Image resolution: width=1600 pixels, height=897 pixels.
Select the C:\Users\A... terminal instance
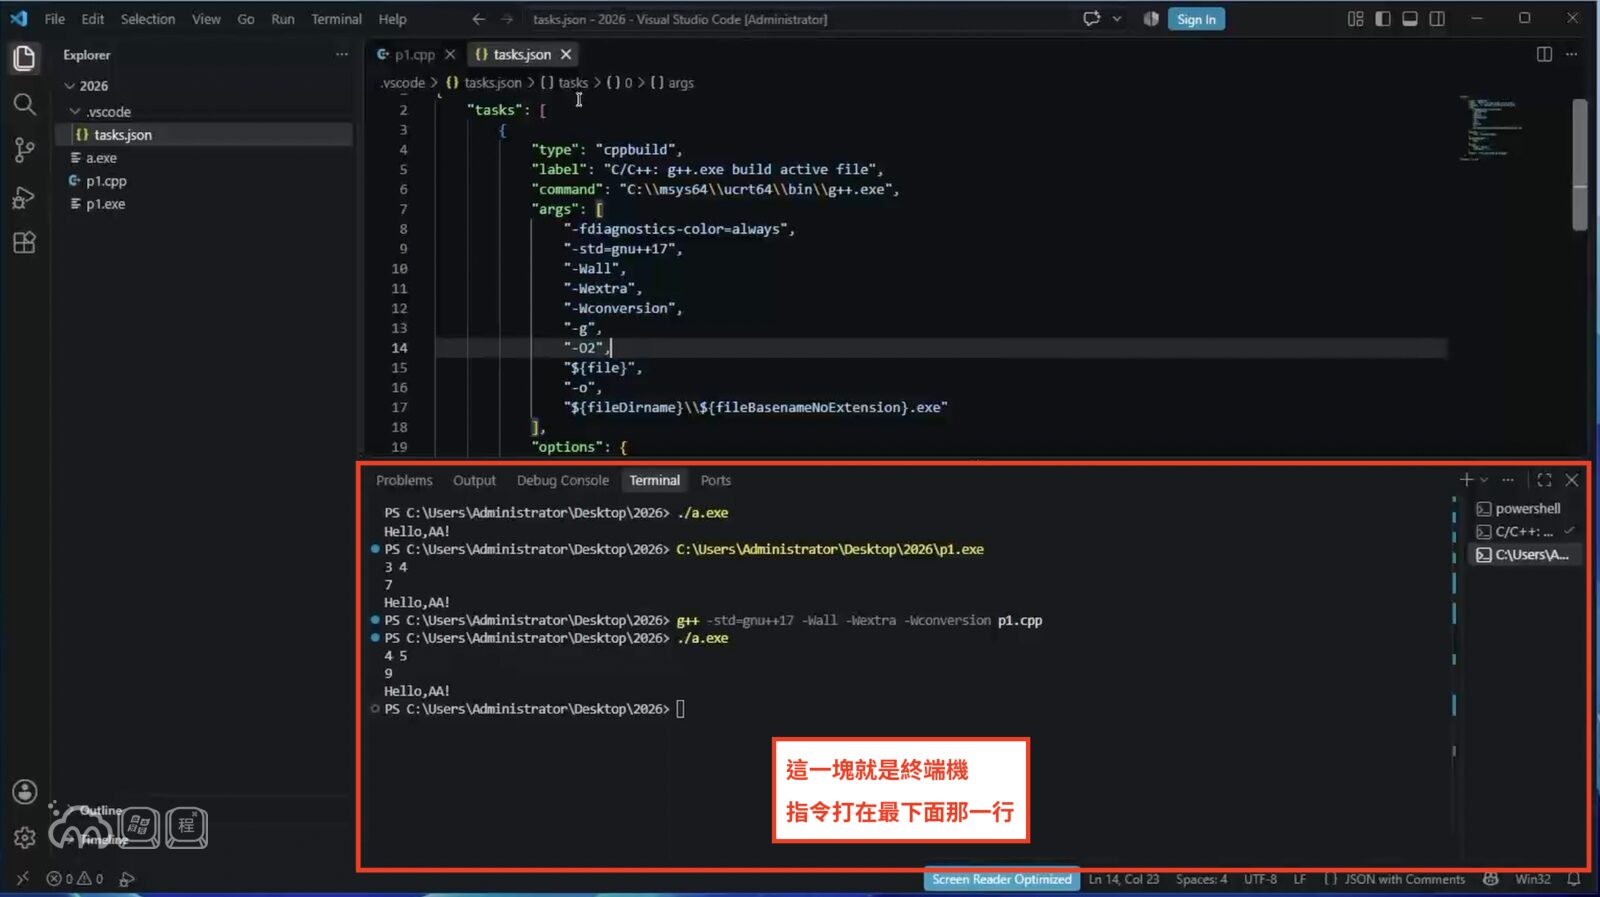coord(1524,555)
